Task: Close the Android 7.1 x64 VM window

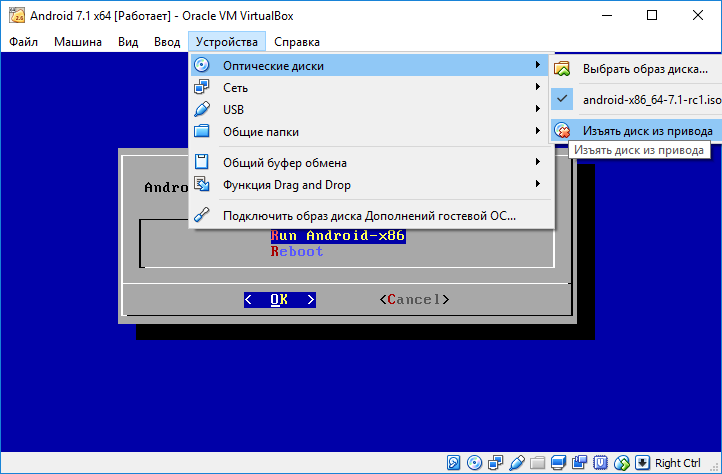Action: [x=698, y=15]
